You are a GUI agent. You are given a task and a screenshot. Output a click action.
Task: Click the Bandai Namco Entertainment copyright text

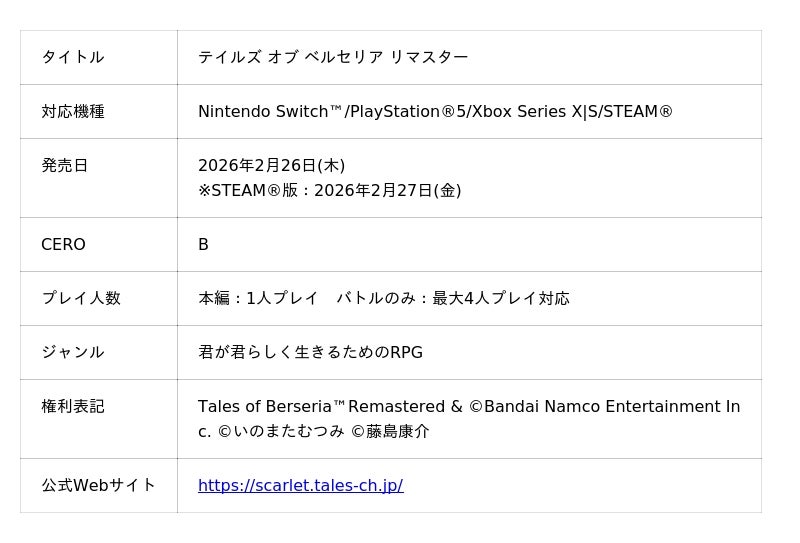click(x=600, y=406)
